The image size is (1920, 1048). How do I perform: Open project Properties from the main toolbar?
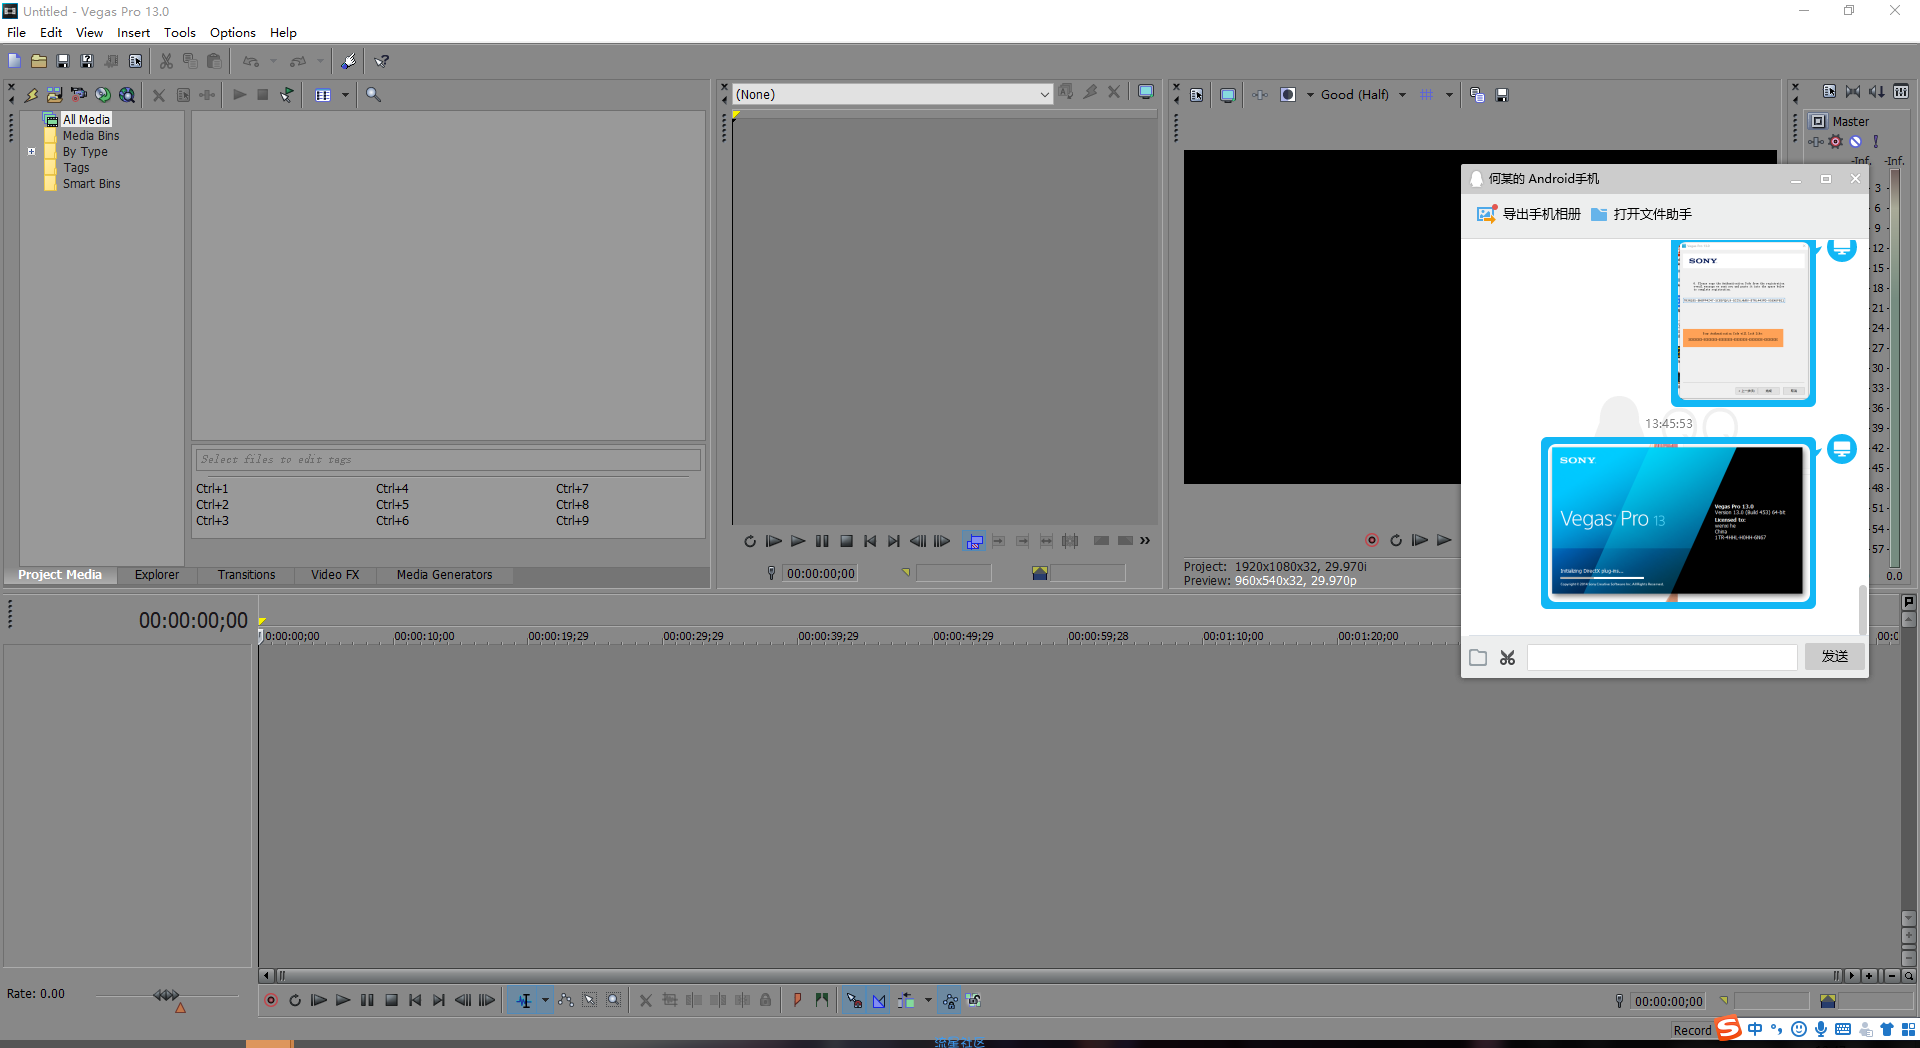click(135, 61)
